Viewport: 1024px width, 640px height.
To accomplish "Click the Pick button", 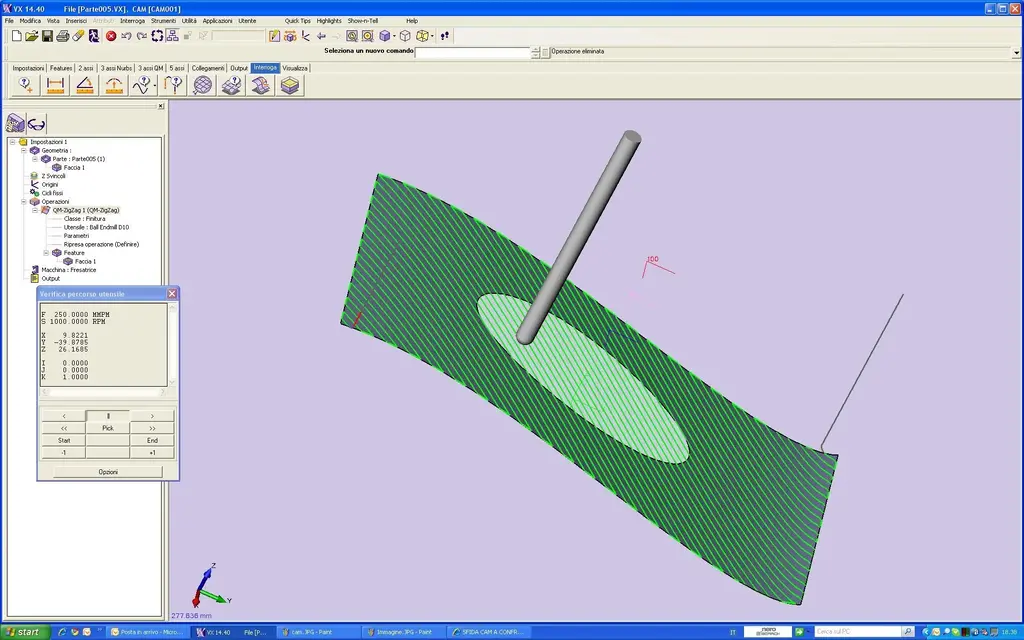I will tap(108, 428).
